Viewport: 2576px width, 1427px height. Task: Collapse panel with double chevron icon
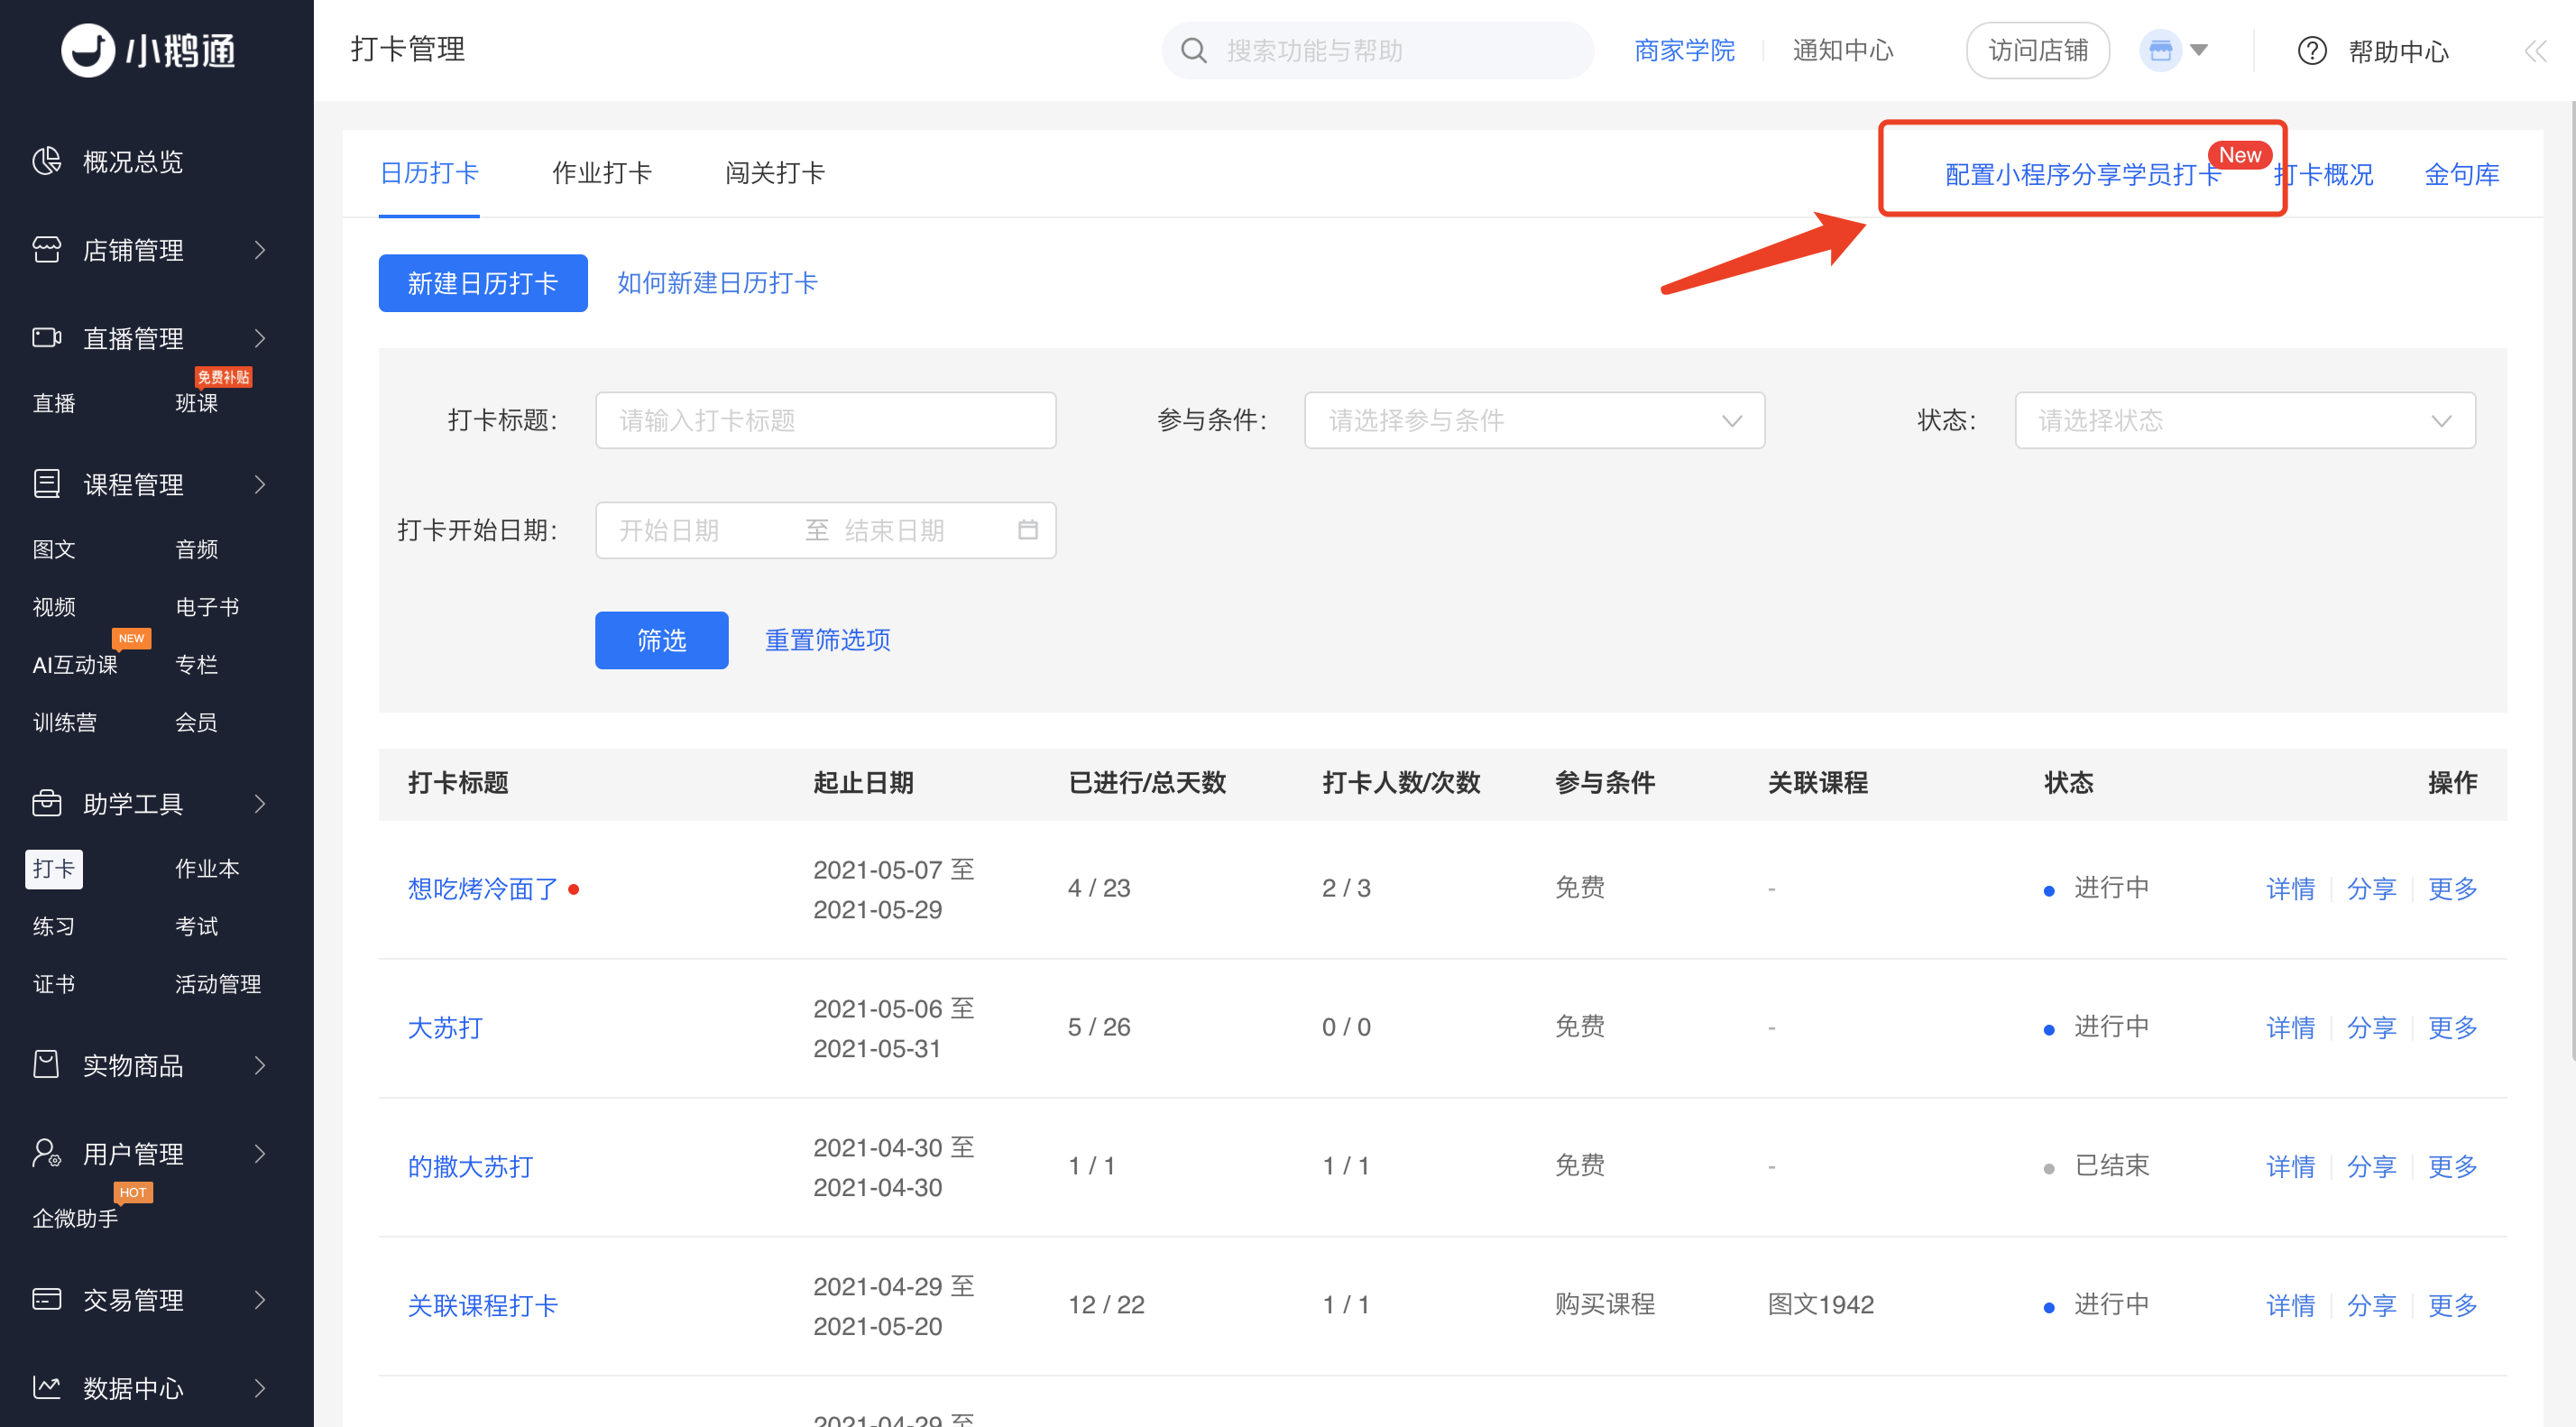click(2535, 51)
